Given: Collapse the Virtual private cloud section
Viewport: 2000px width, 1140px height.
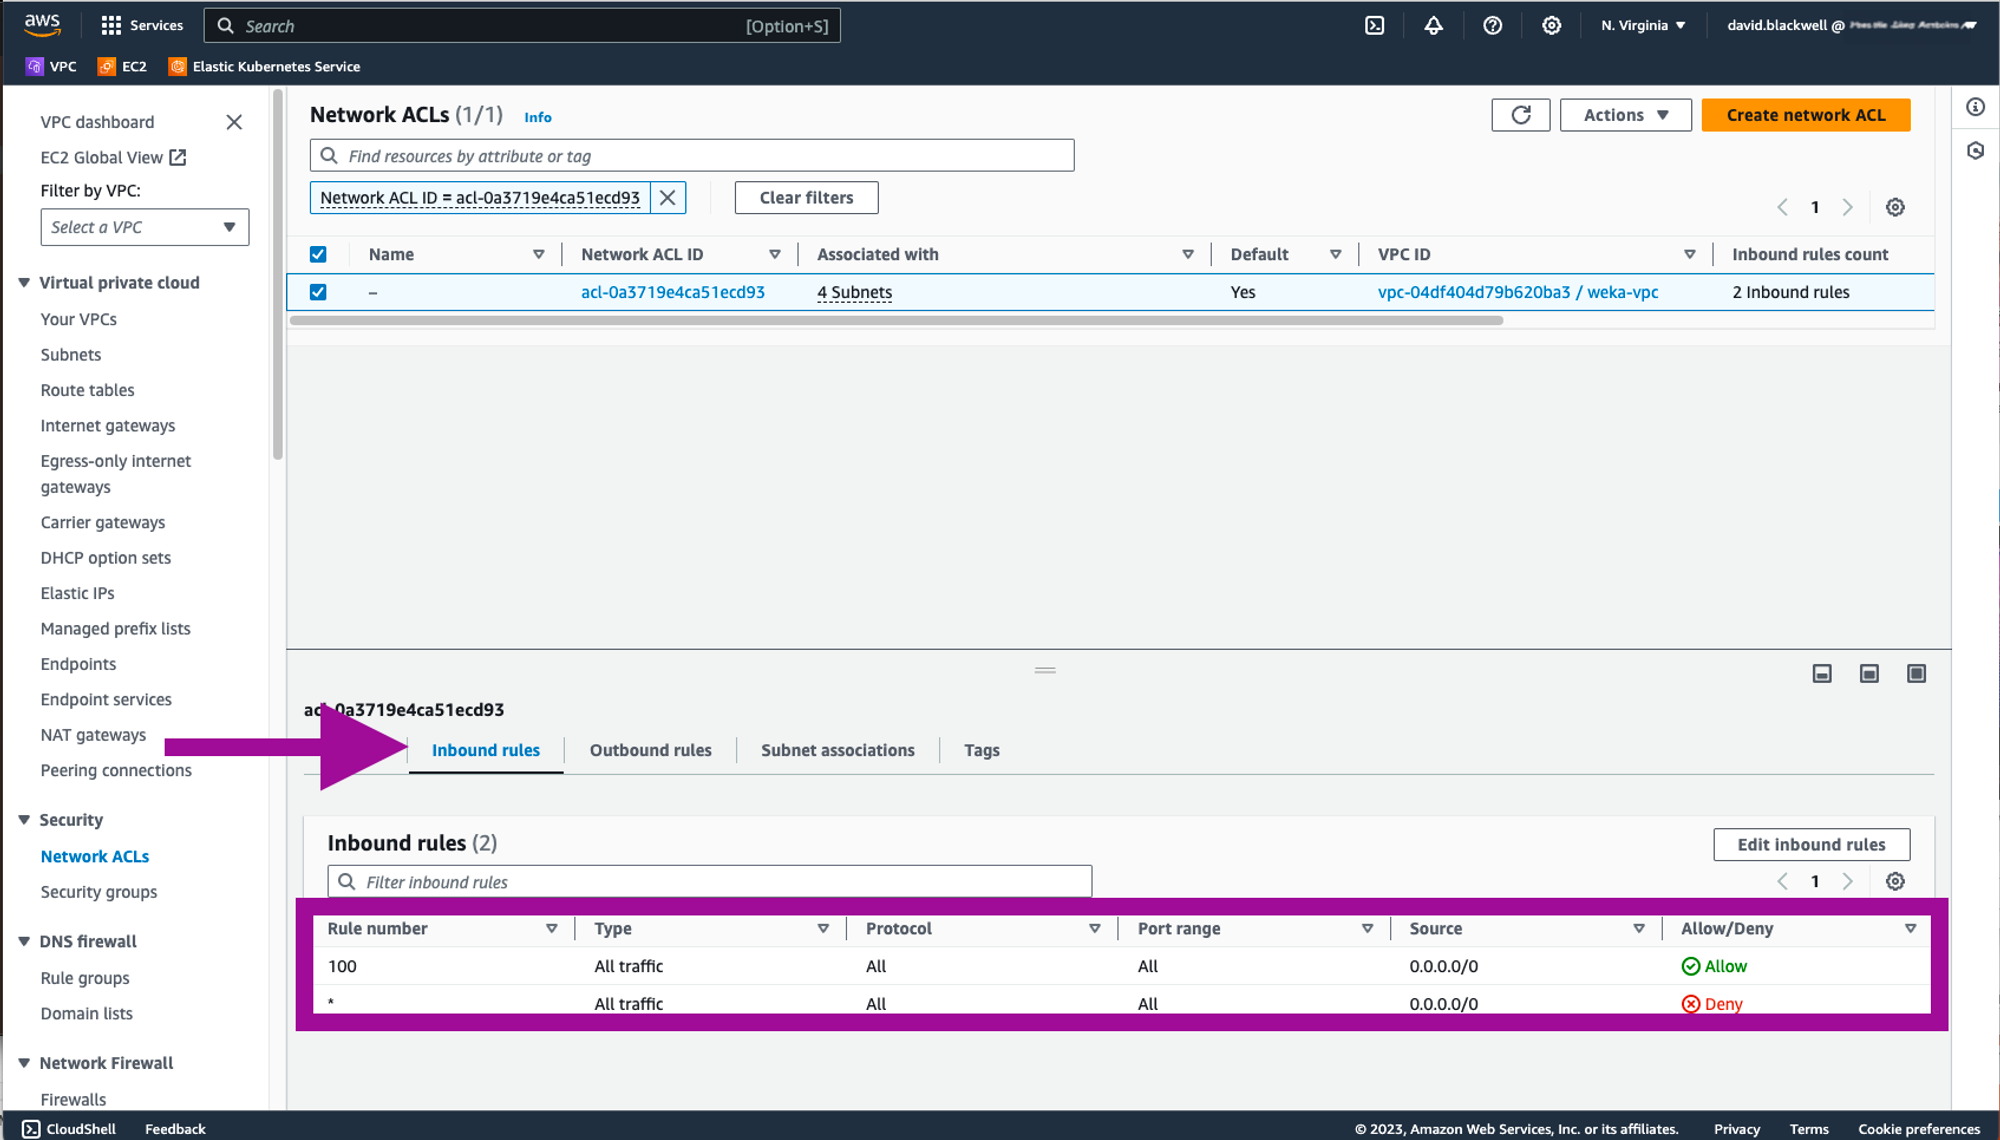Looking at the screenshot, I should point(24,283).
